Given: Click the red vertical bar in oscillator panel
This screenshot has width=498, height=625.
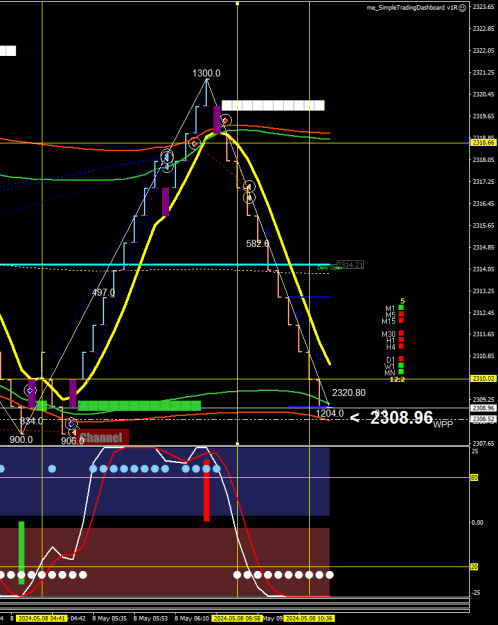Looking at the screenshot, I should pos(207,491).
